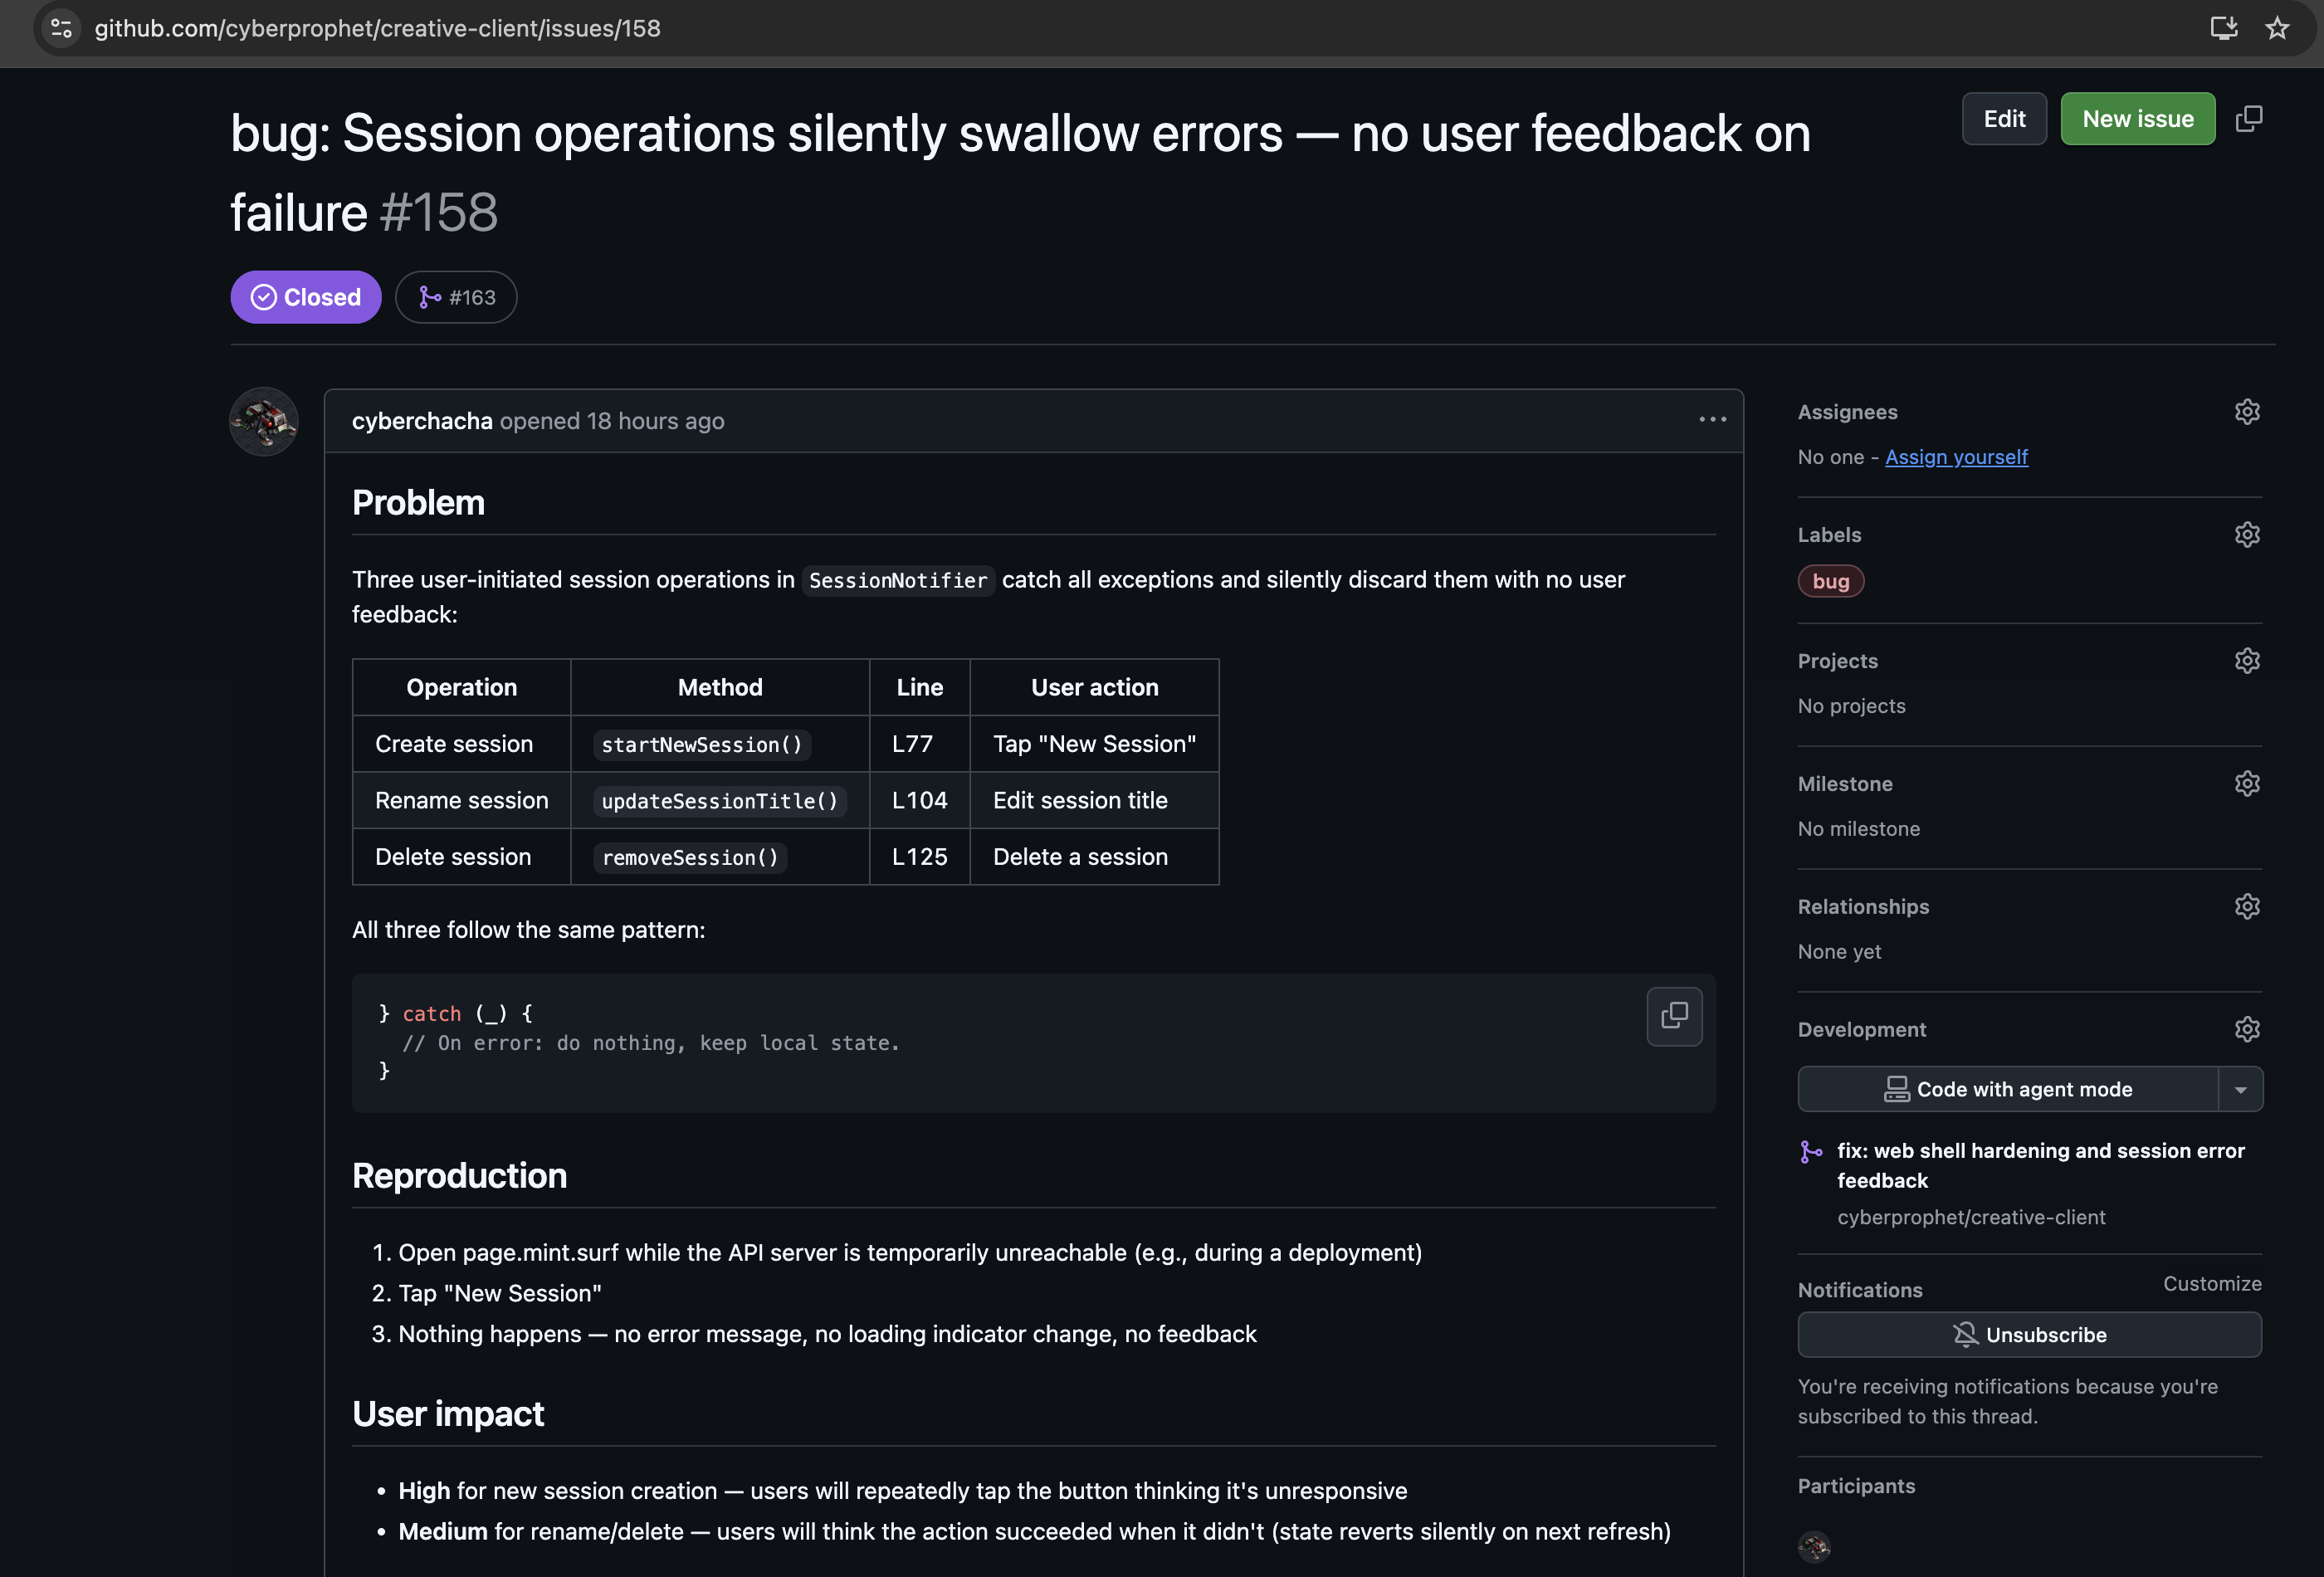Click the New issue button
The image size is (2324, 1577).
(2137, 119)
